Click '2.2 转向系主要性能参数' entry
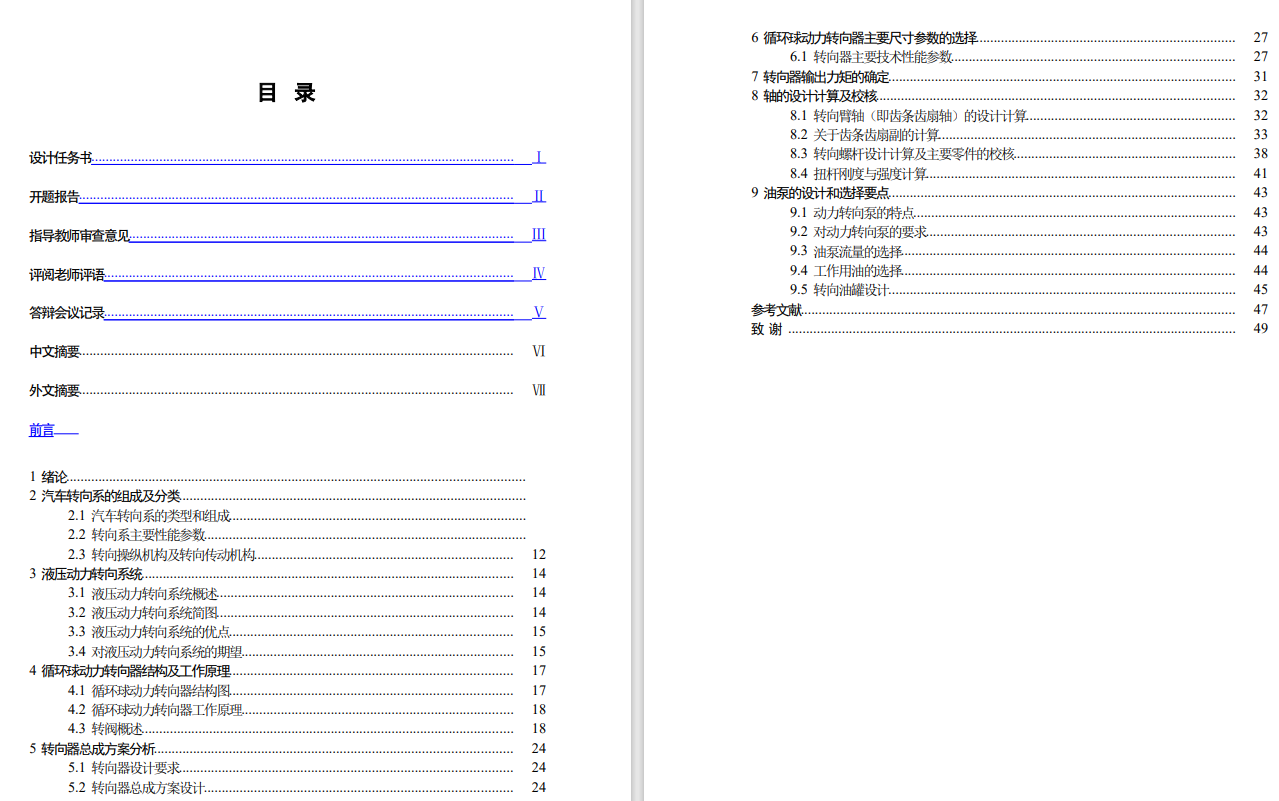 297,535
